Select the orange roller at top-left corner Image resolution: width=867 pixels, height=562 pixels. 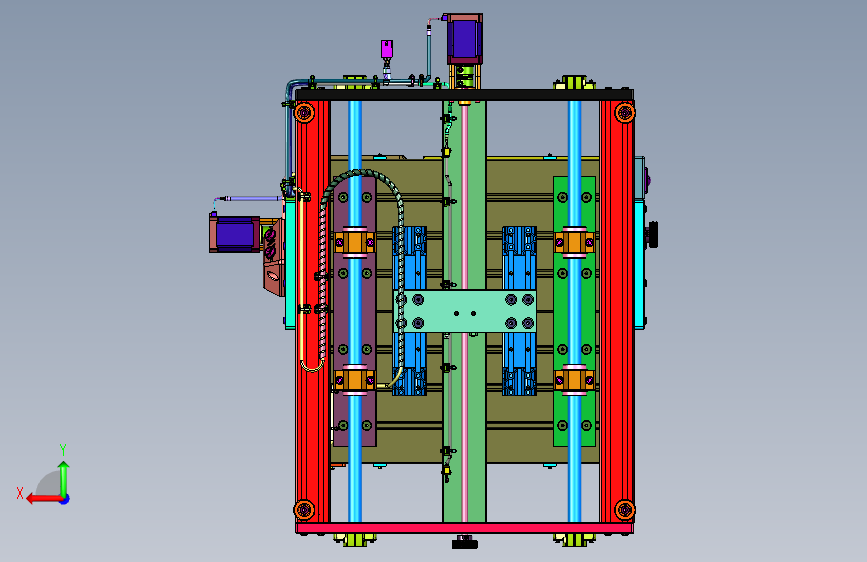click(x=304, y=113)
